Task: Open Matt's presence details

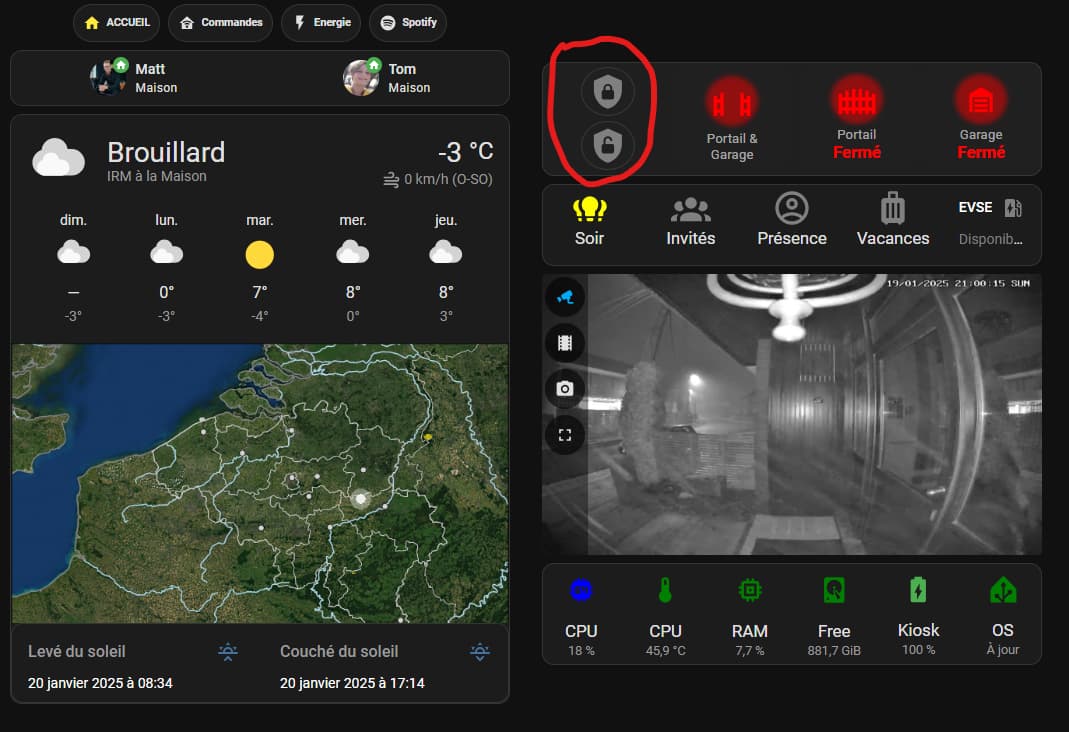Action: [134, 78]
